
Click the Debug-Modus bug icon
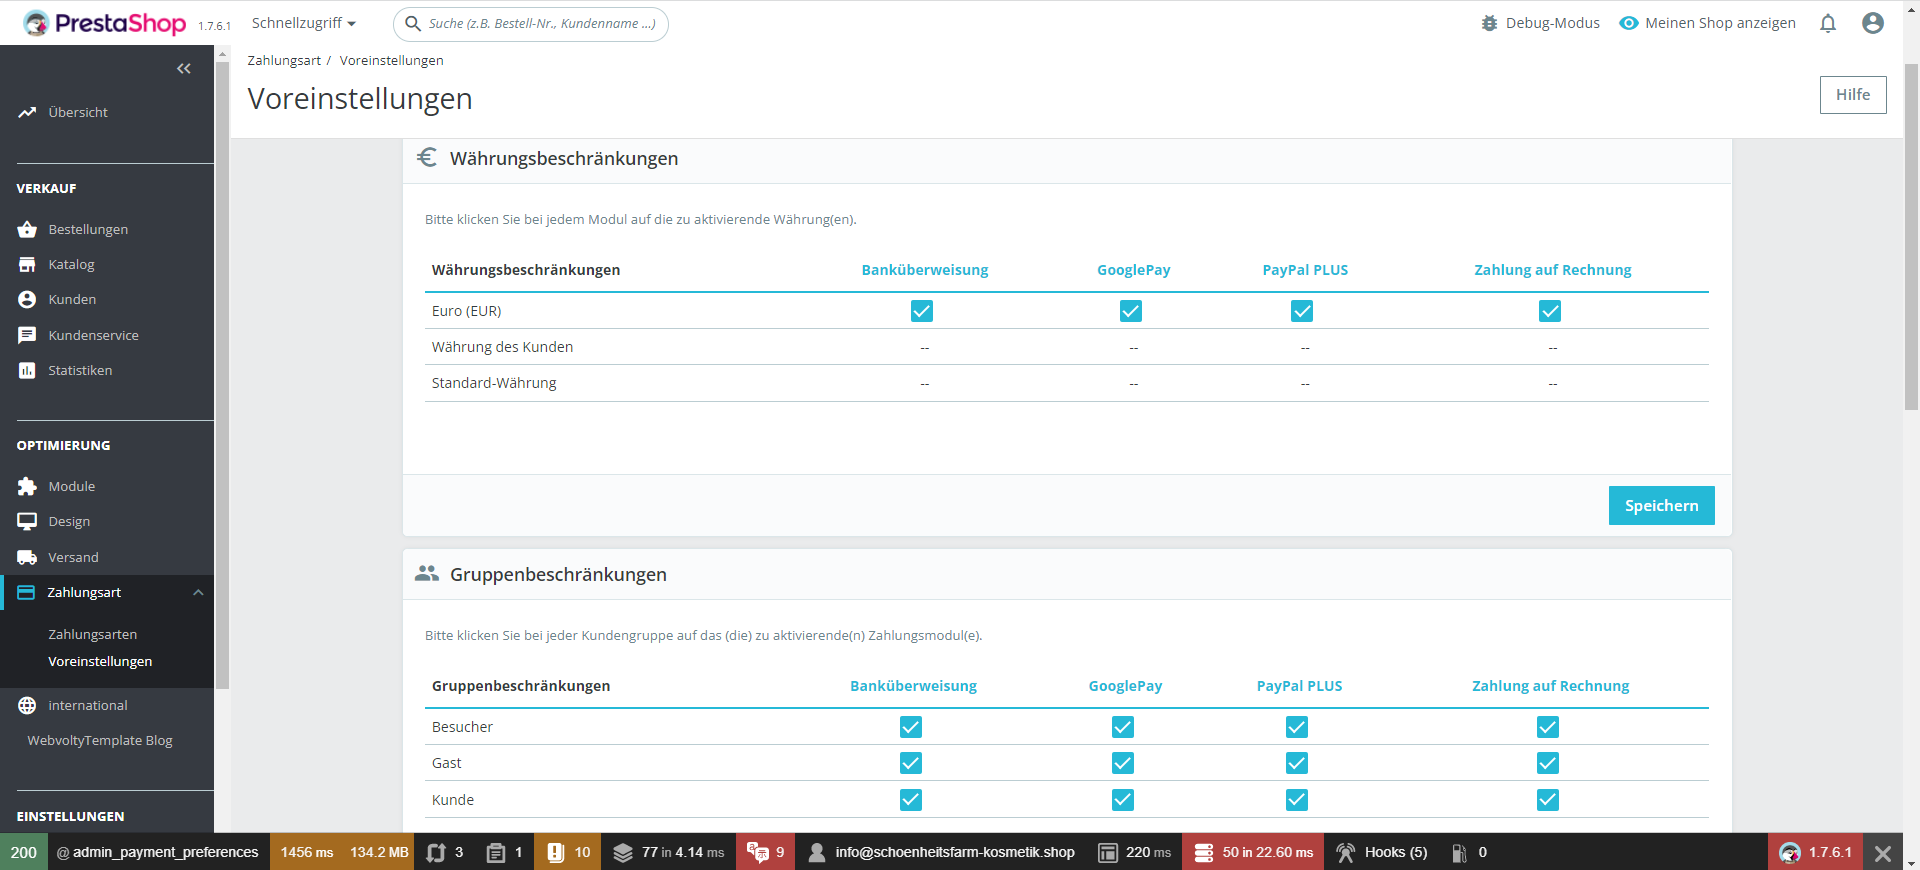pos(1490,23)
